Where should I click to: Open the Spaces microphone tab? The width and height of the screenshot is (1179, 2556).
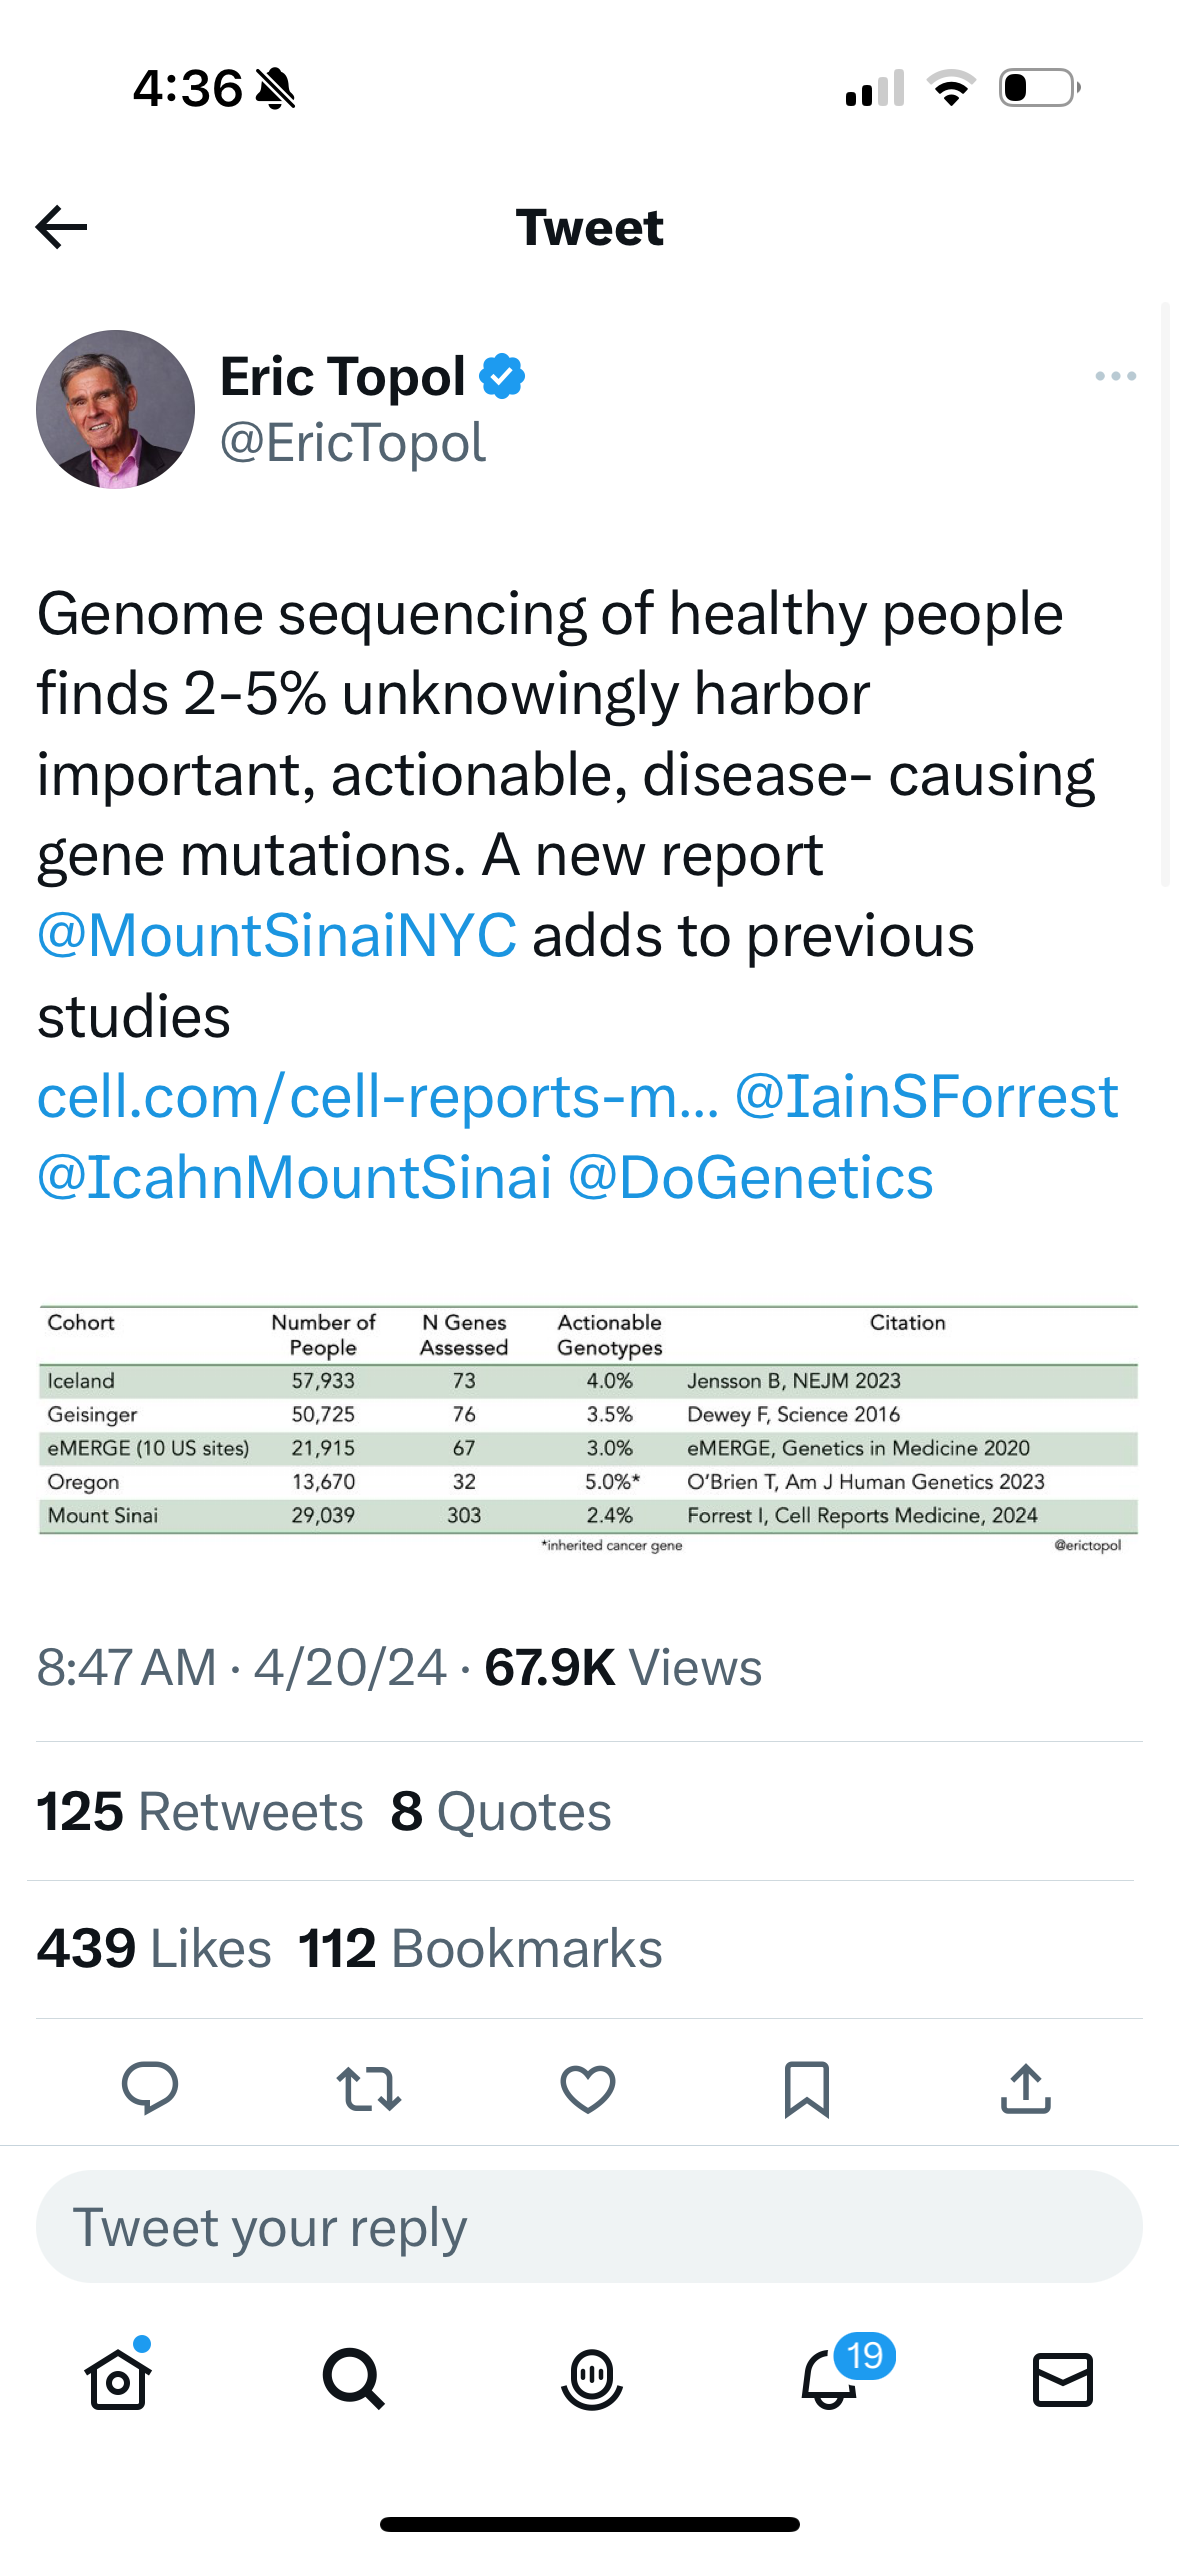(591, 2378)
